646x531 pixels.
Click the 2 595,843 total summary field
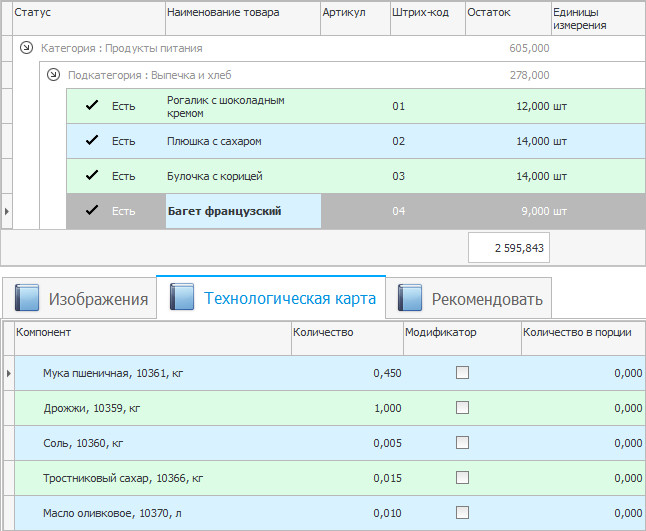[509, 248]
